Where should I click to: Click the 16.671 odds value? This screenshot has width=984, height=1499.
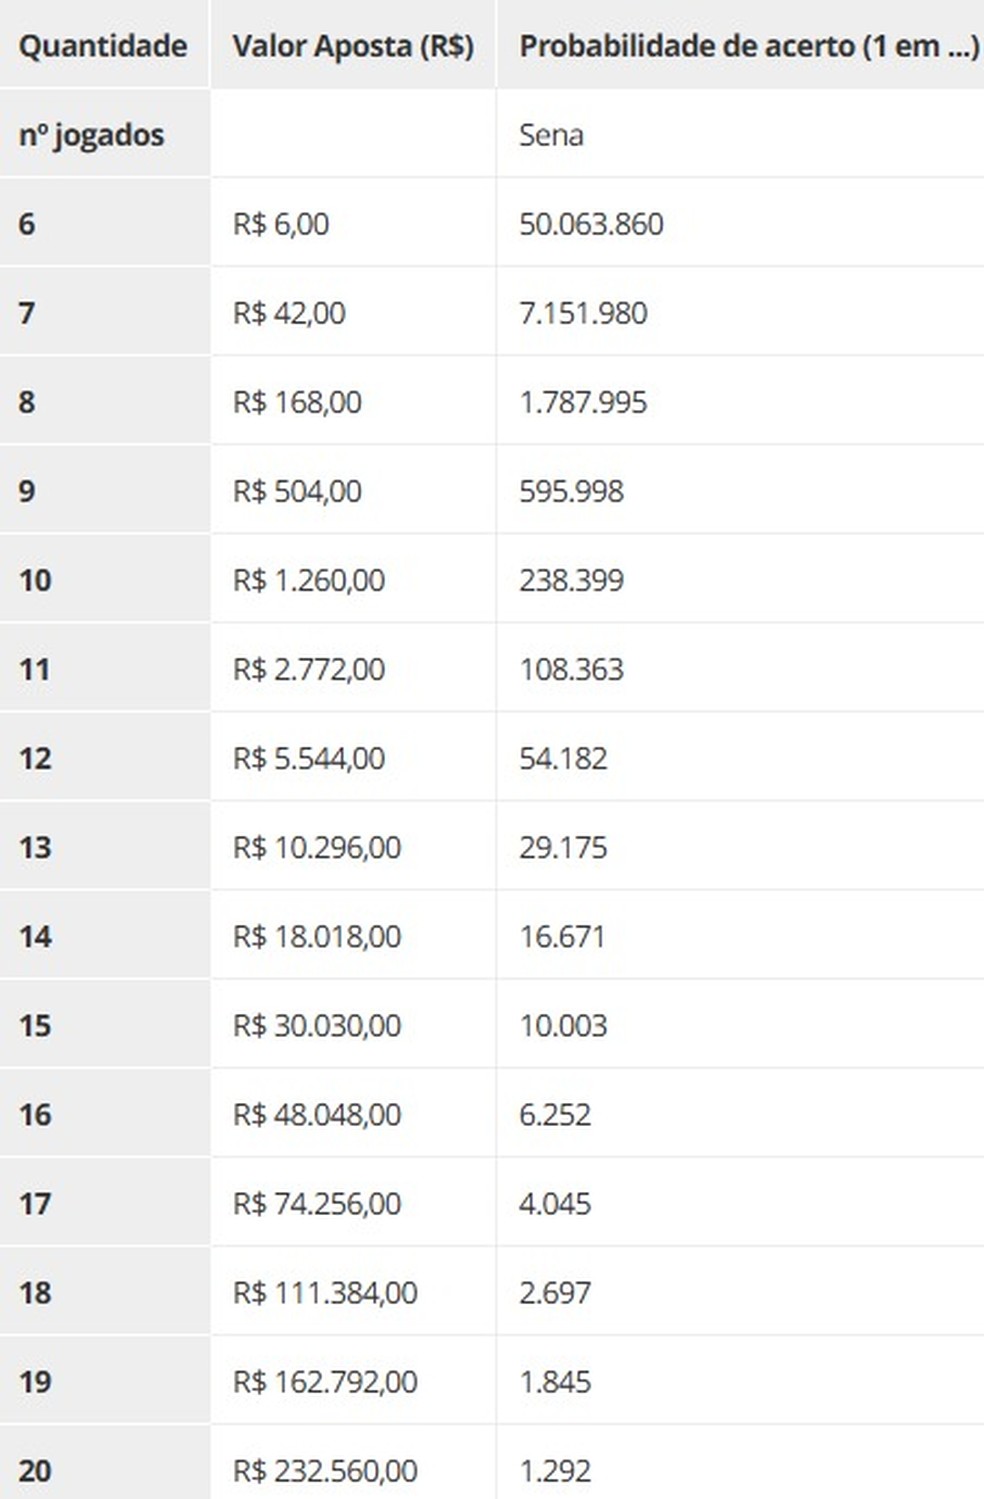[562, 936]
